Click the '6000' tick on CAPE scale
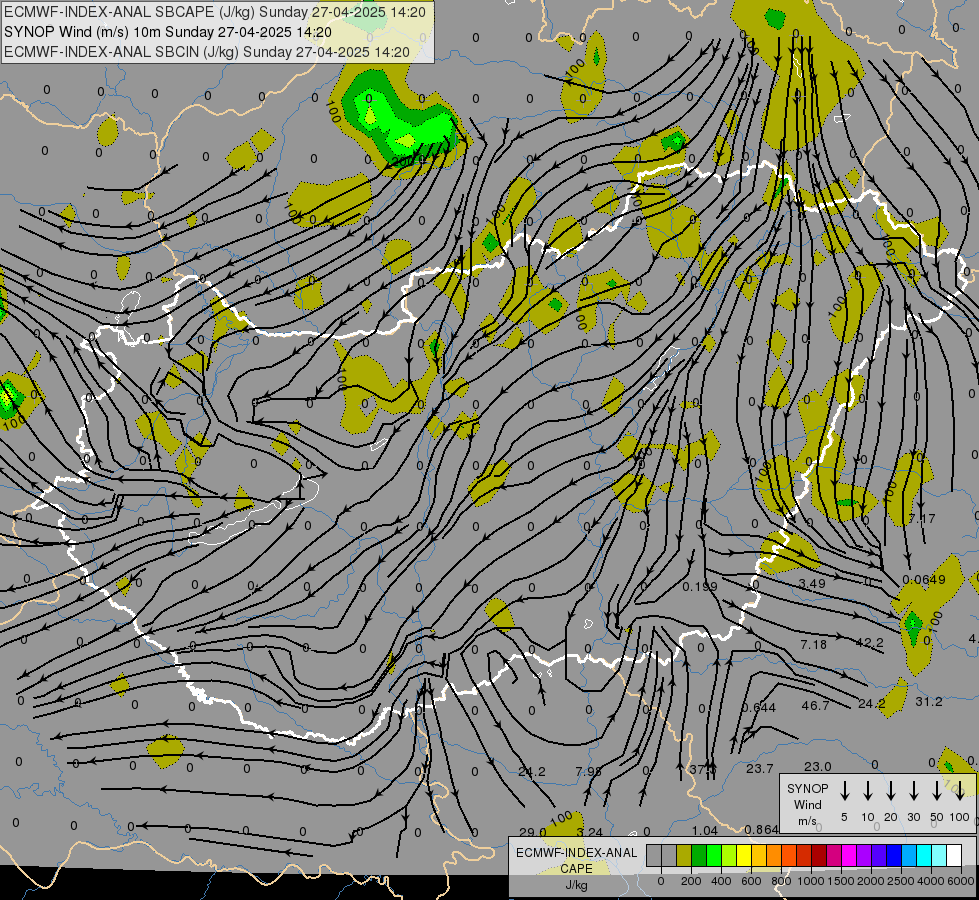 [960, 881]
